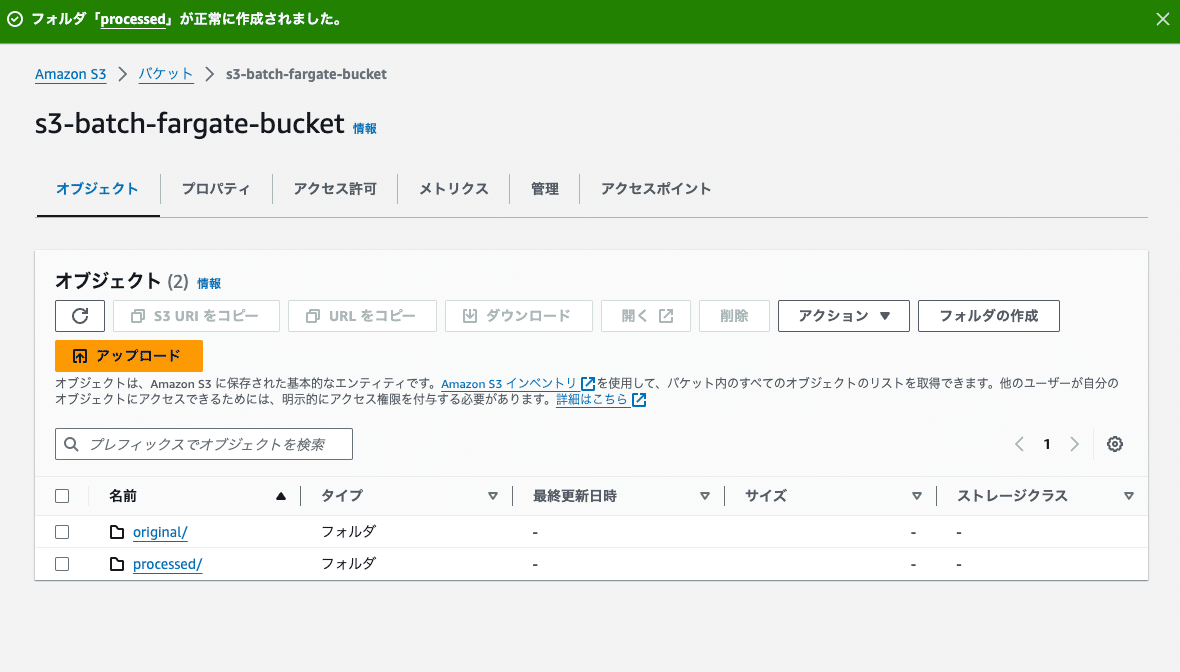The height and width of the screenshot is (672, 1180).
Task: Toggle the select-all objects checkbox
Action: coord(62,496)
